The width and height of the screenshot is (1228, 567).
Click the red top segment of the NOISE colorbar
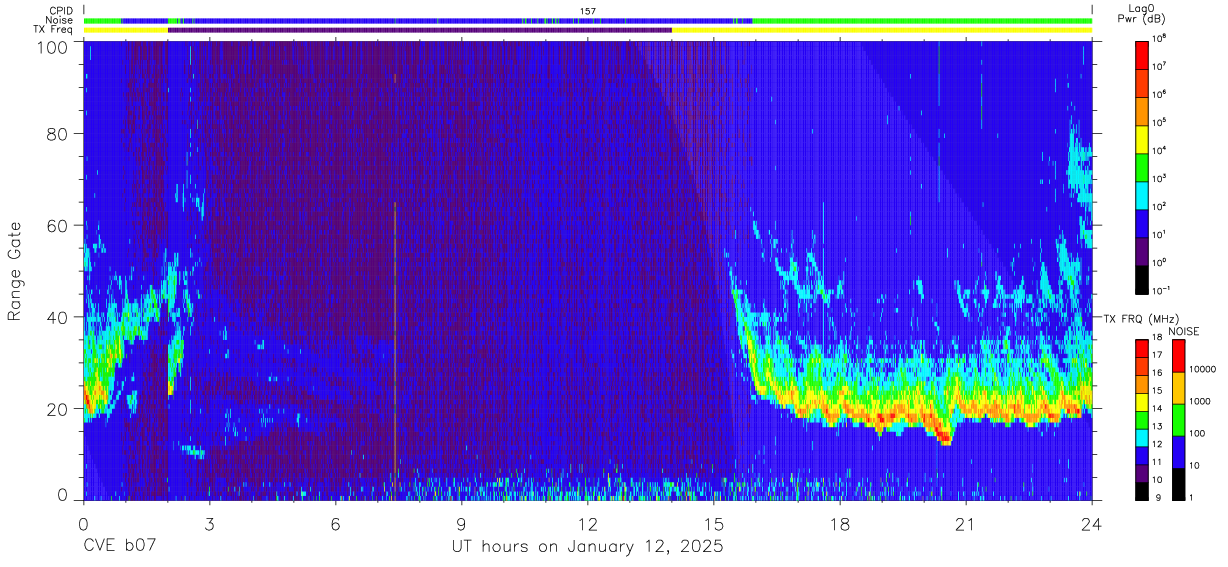[x=1178, y=355]
